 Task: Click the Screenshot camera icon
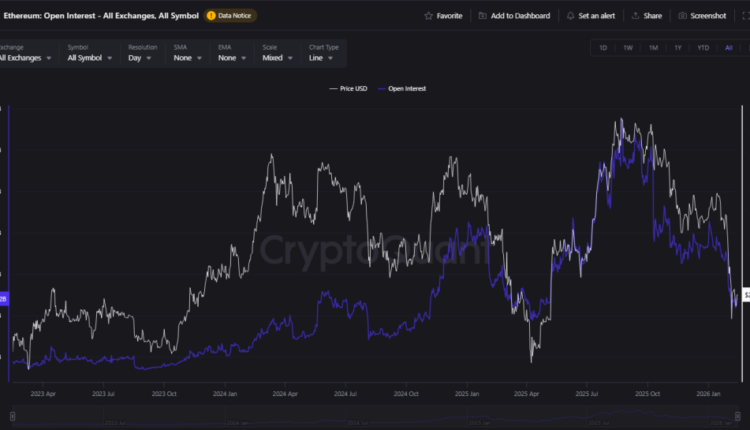coord(683,16)
